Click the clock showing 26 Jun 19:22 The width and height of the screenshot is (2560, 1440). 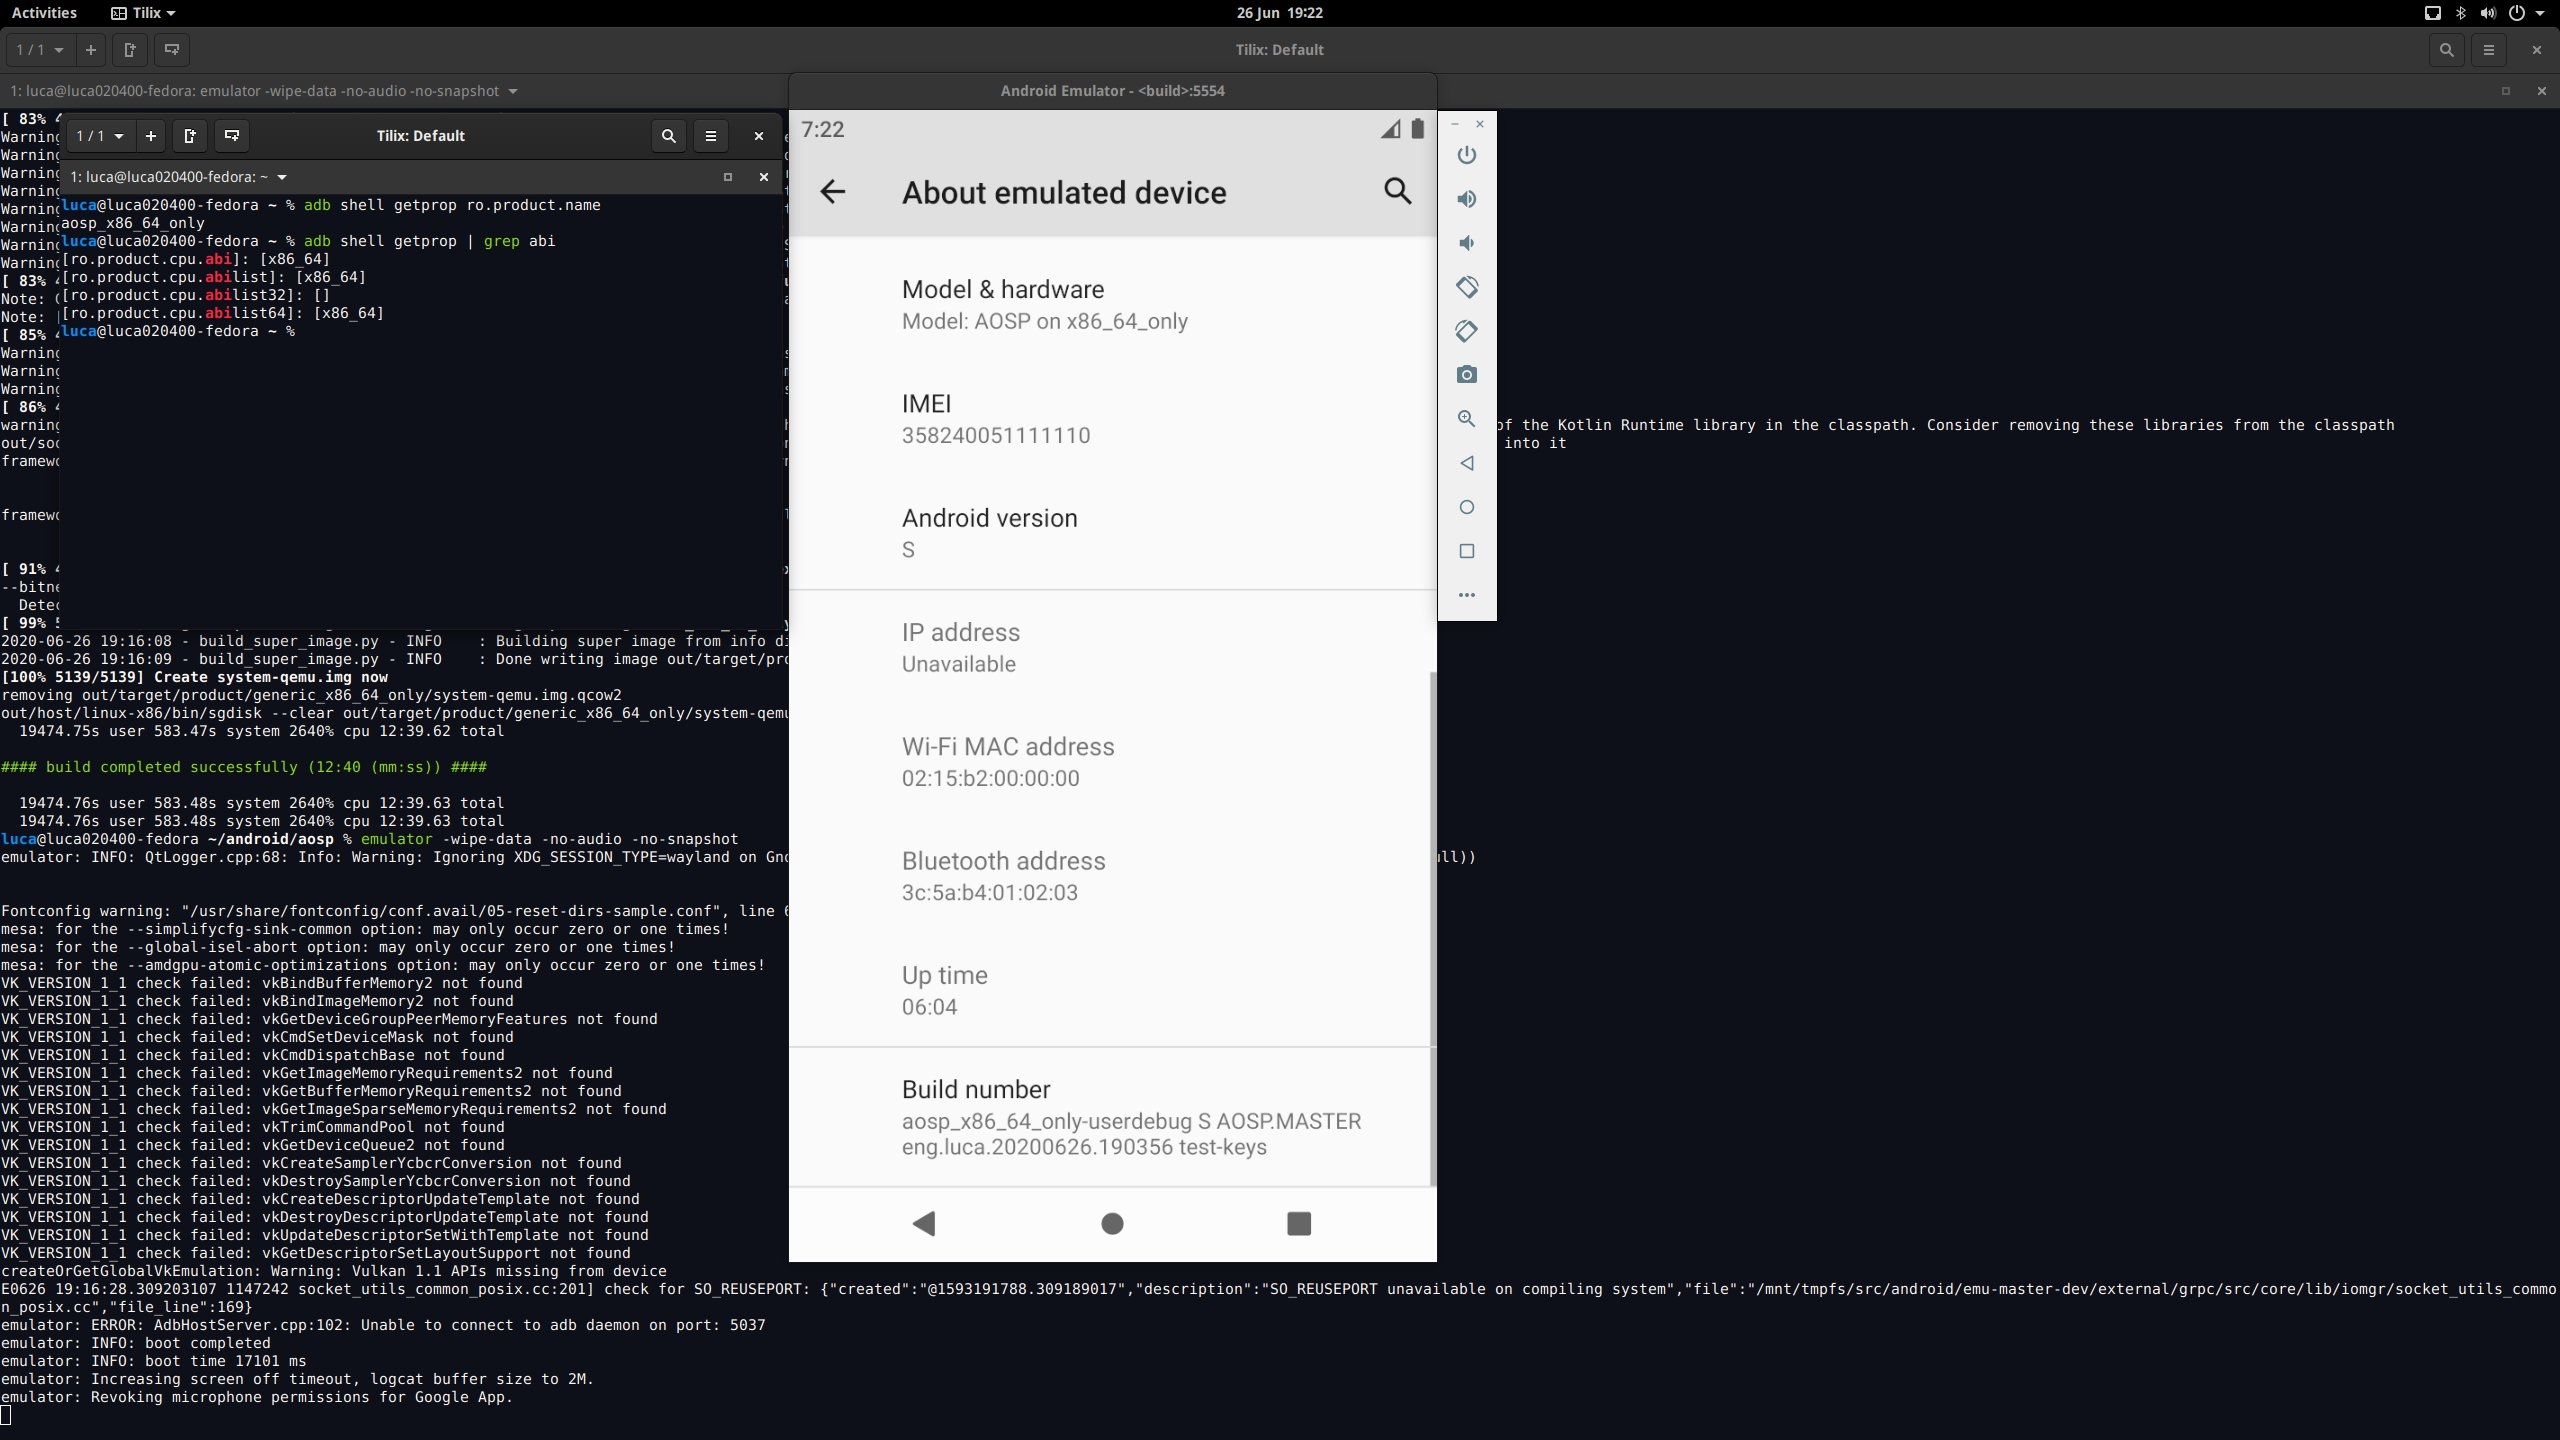point(1279,13)
